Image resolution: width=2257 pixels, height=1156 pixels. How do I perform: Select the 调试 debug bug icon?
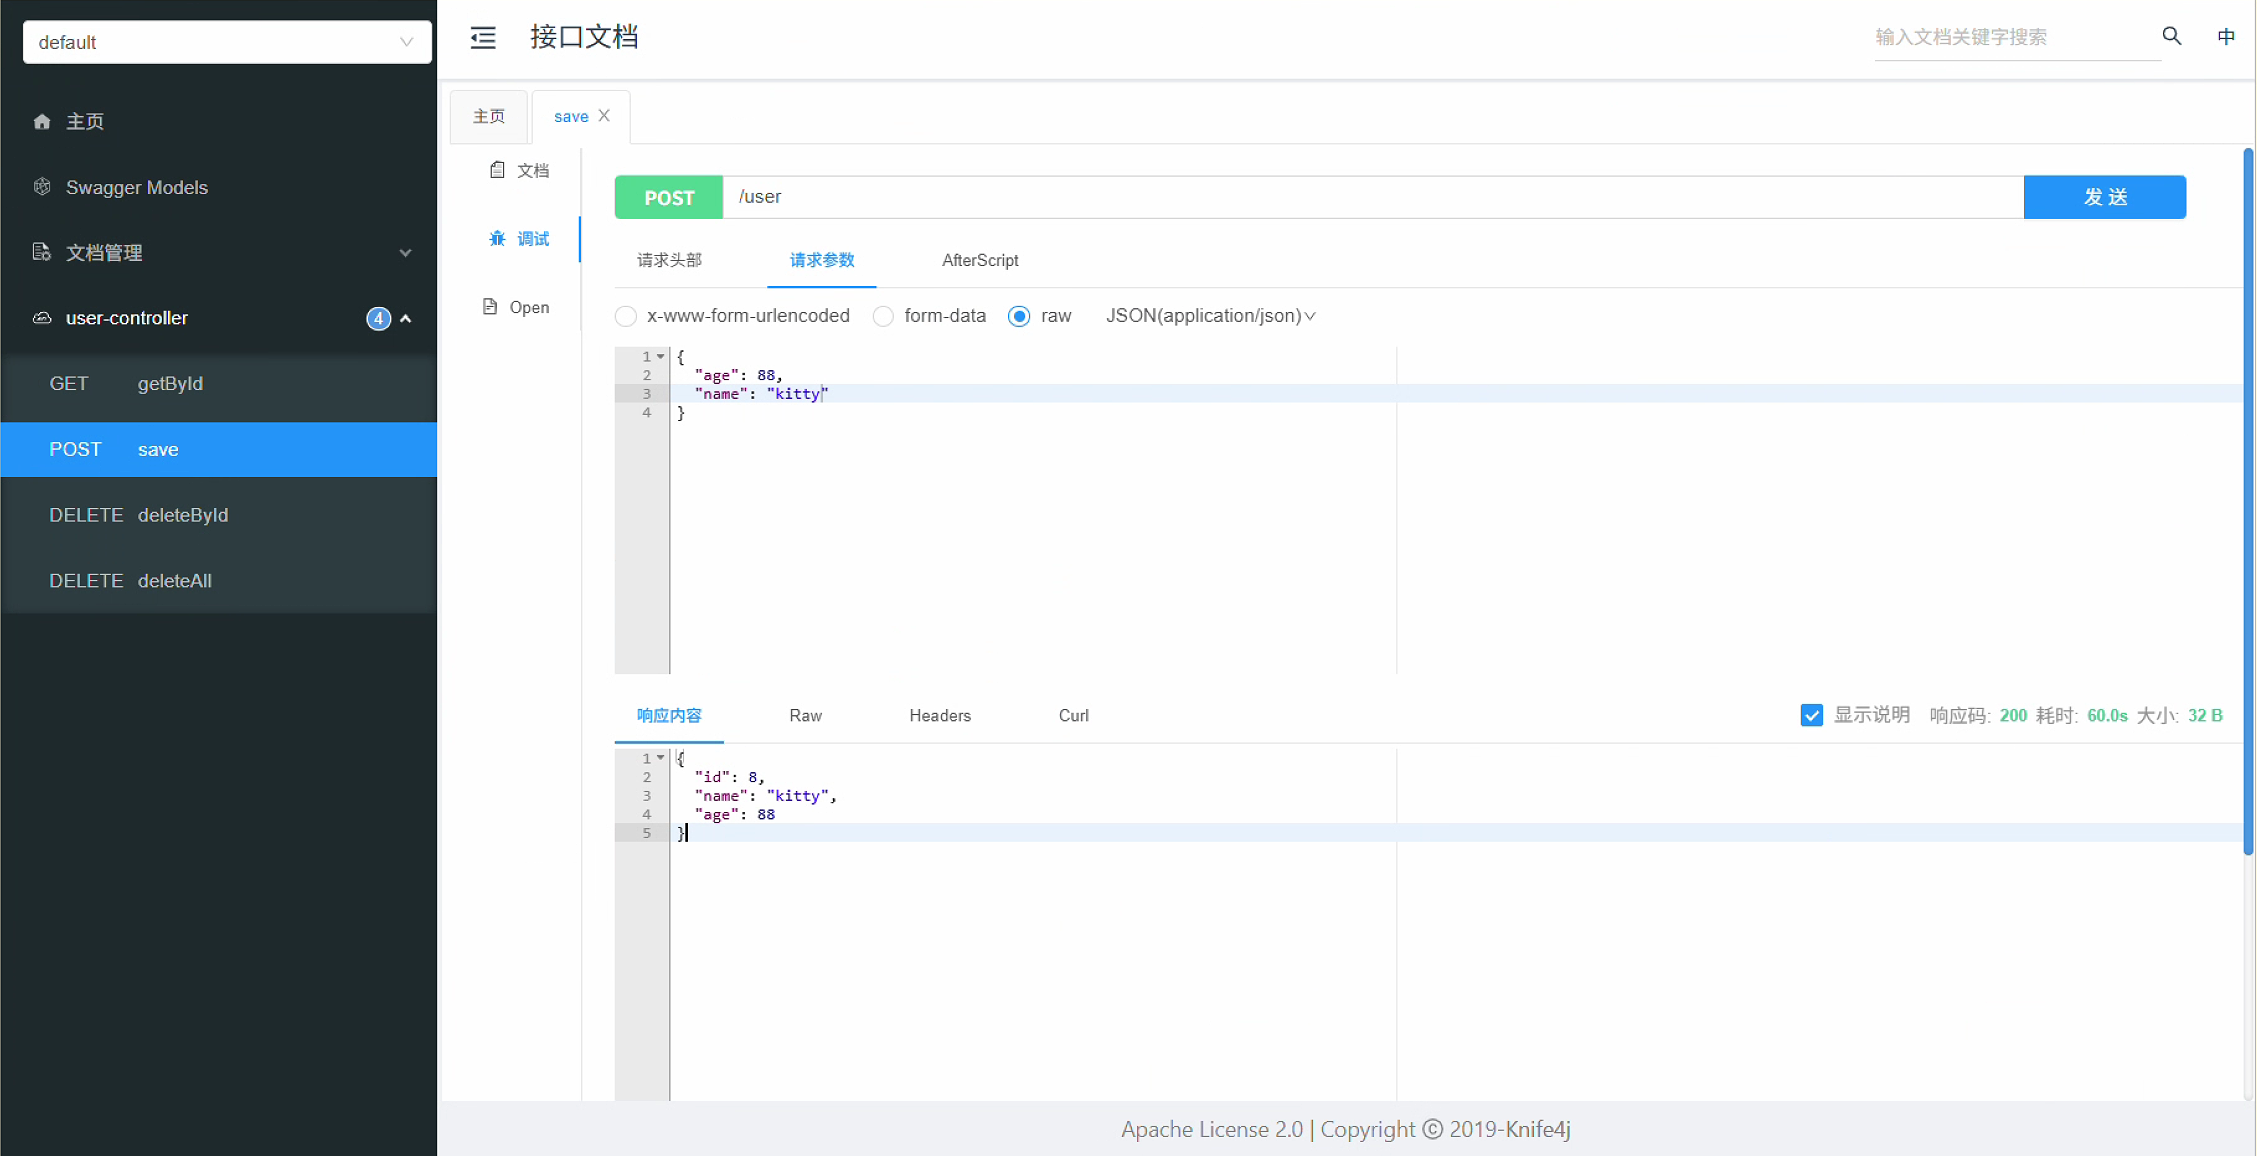[x=497, y=238]
